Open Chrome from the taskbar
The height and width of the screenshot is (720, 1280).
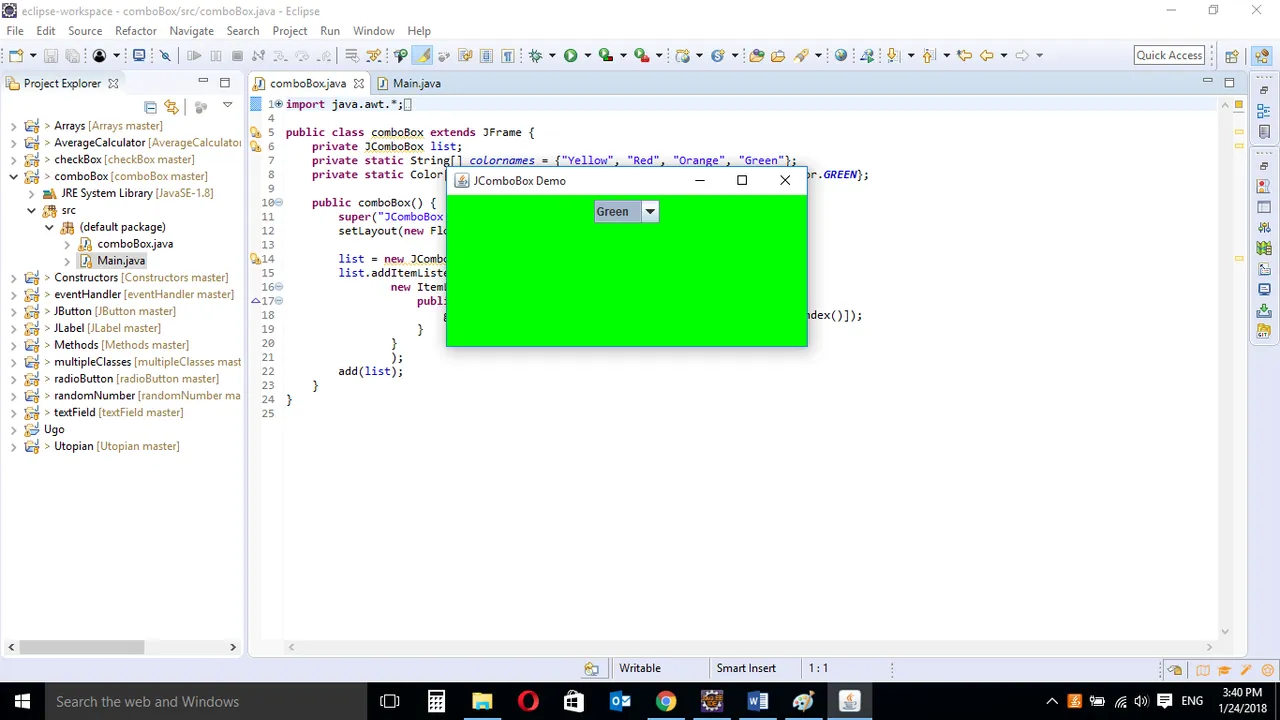665,701
